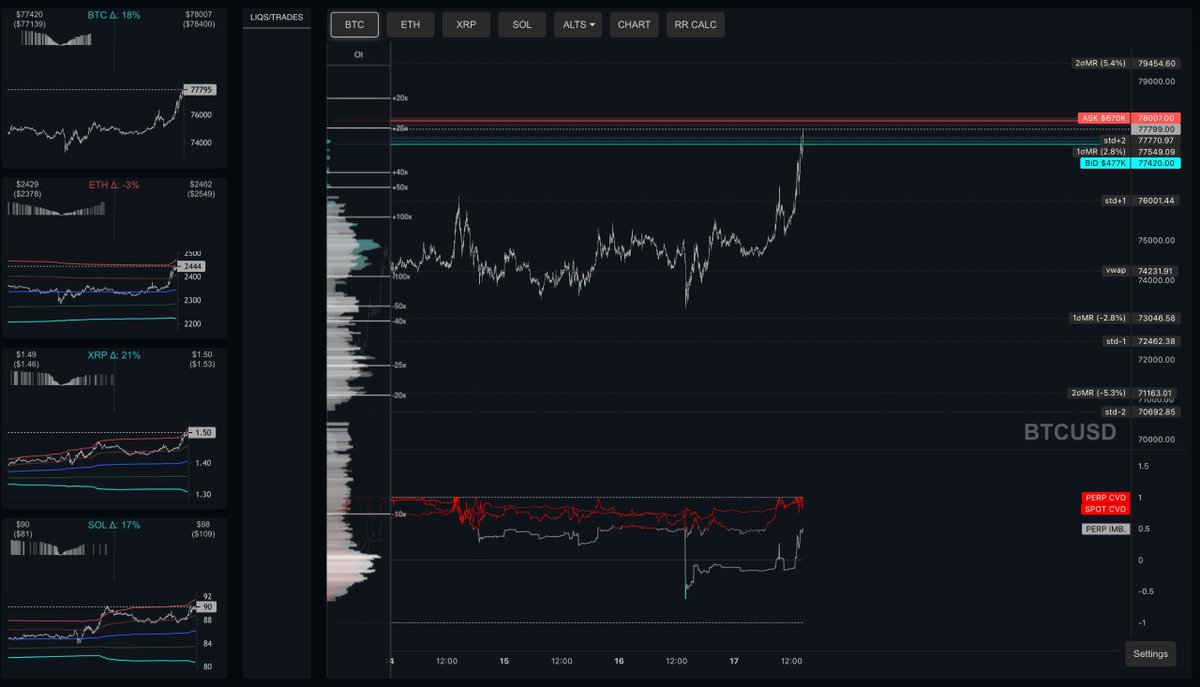This screenshot has width=1200, height=687.
Task: Click the date label 16 on time axis
Action: [x=620, y=660]
